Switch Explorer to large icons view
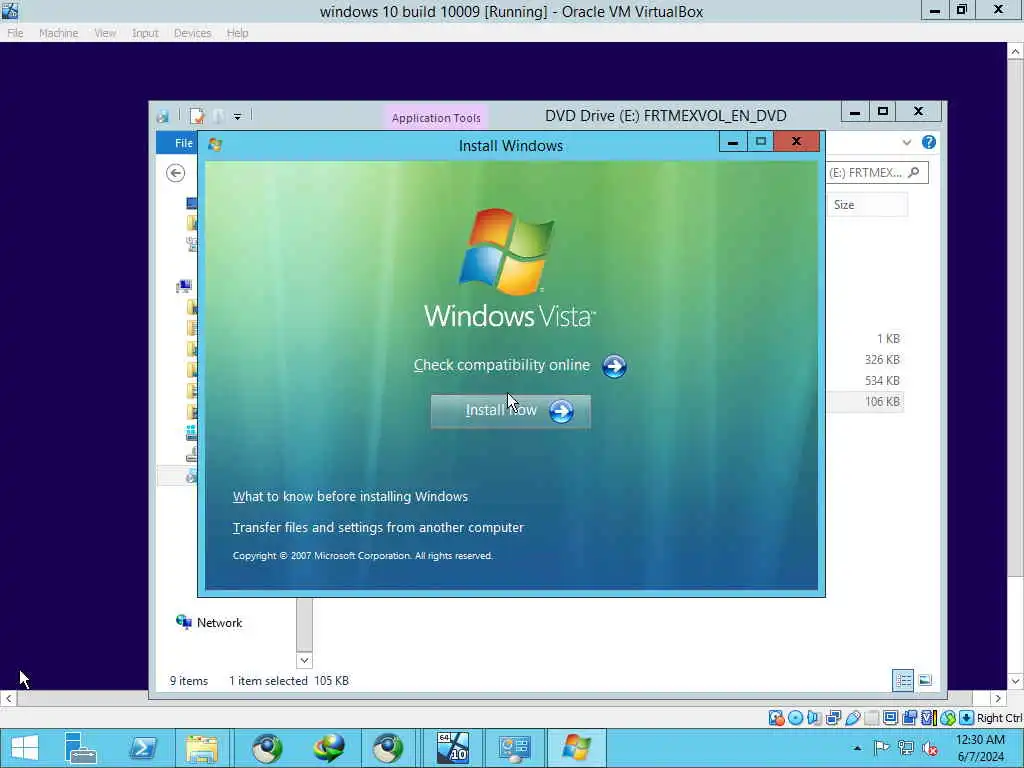The height and width of the screenshot is (768, 1024). tap(925, 680)
